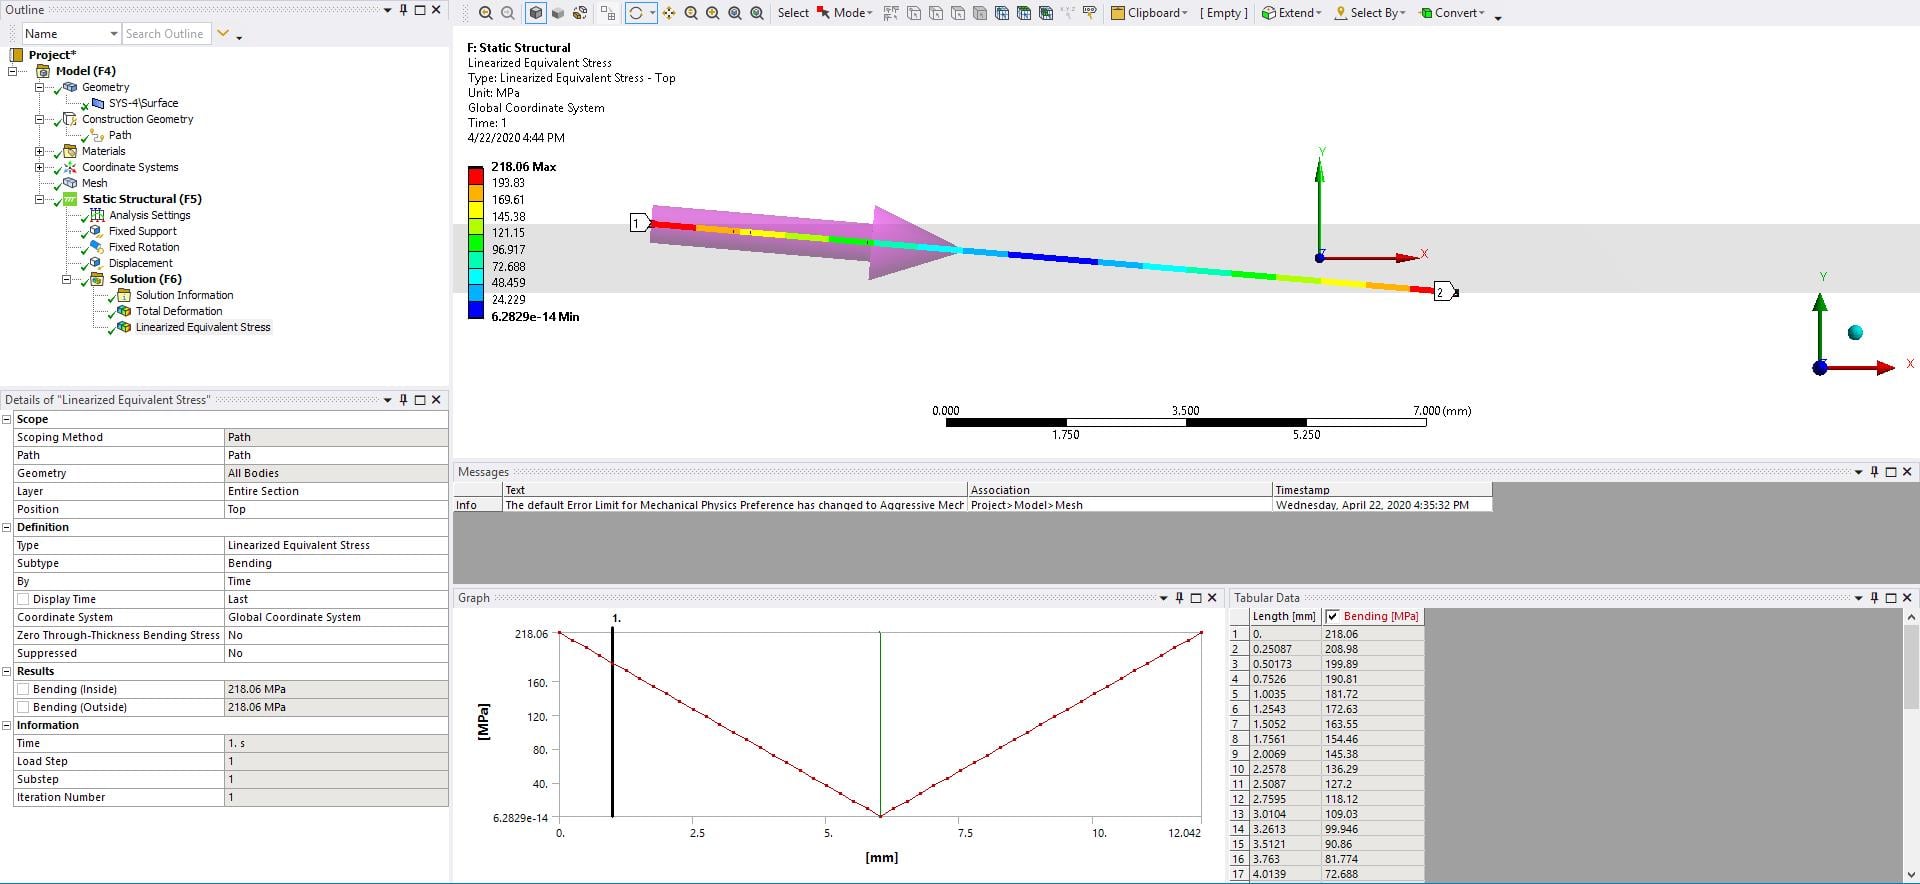This screenshot has height=884, width=1920.
Task: Expand the Materials tree node
Action: 40,151
